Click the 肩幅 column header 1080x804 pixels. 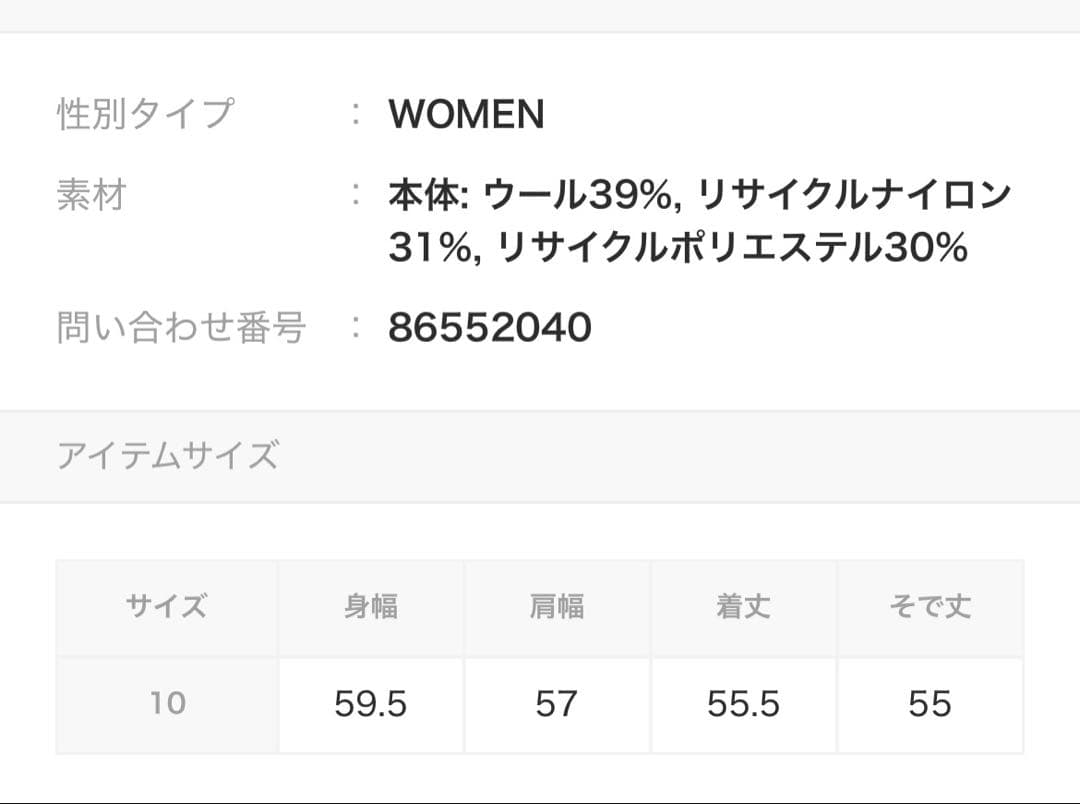coord(557,607)
